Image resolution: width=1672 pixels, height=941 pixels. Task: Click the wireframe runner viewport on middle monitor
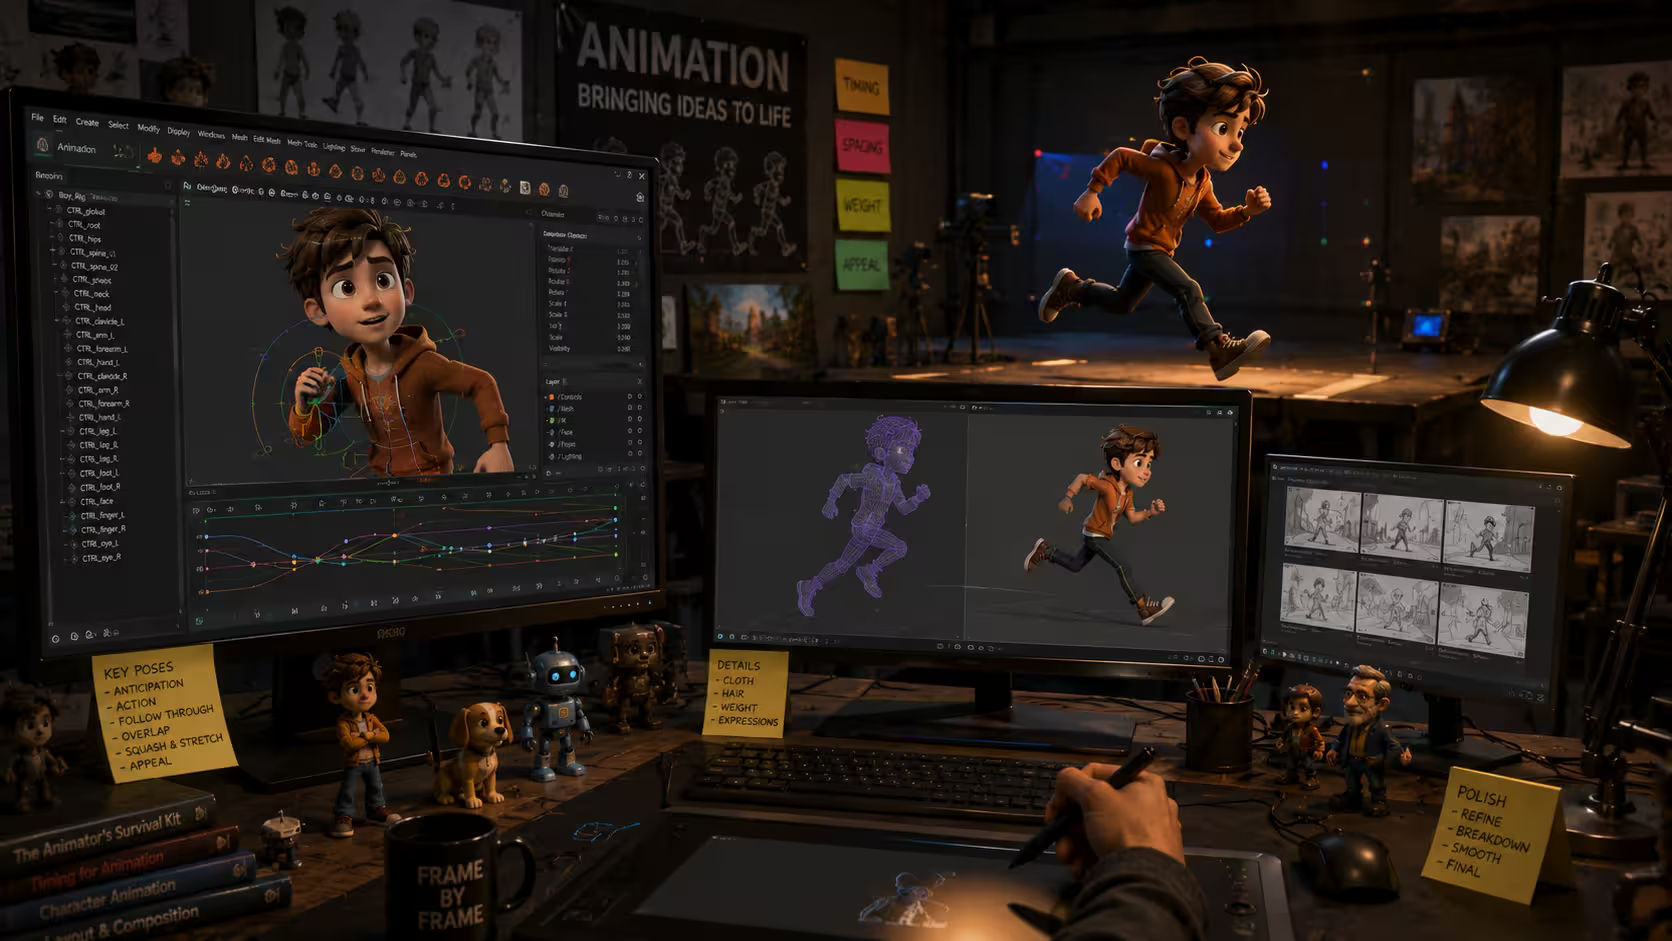point(842,520)
